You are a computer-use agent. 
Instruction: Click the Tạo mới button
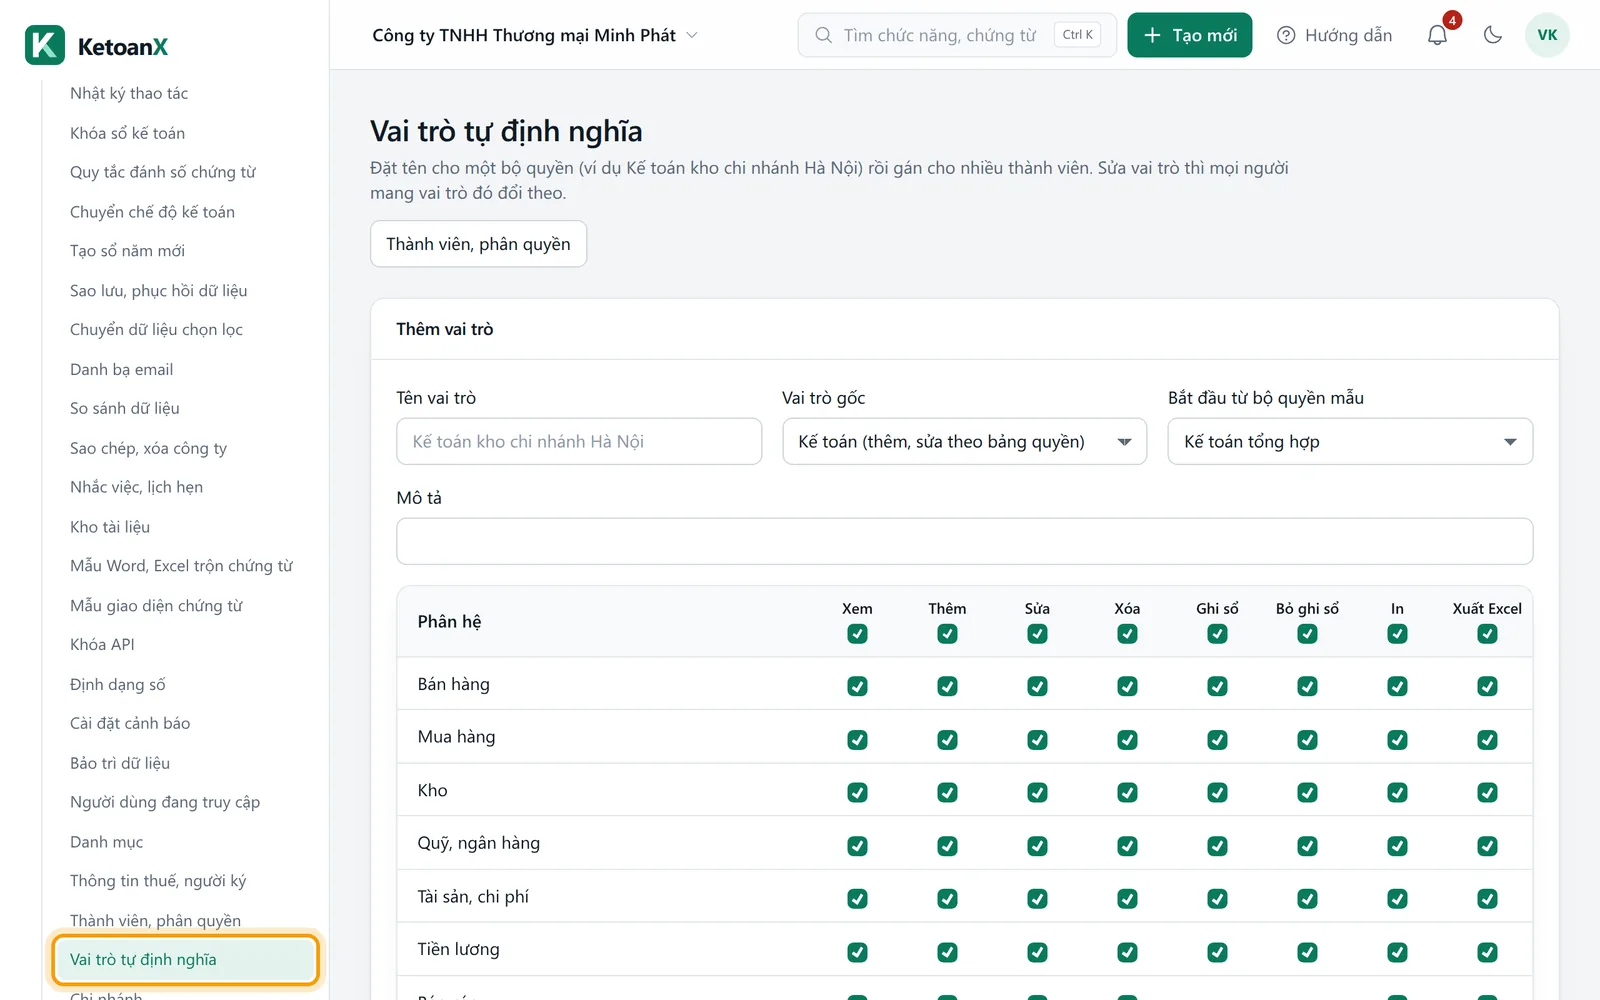point(1189,35)
